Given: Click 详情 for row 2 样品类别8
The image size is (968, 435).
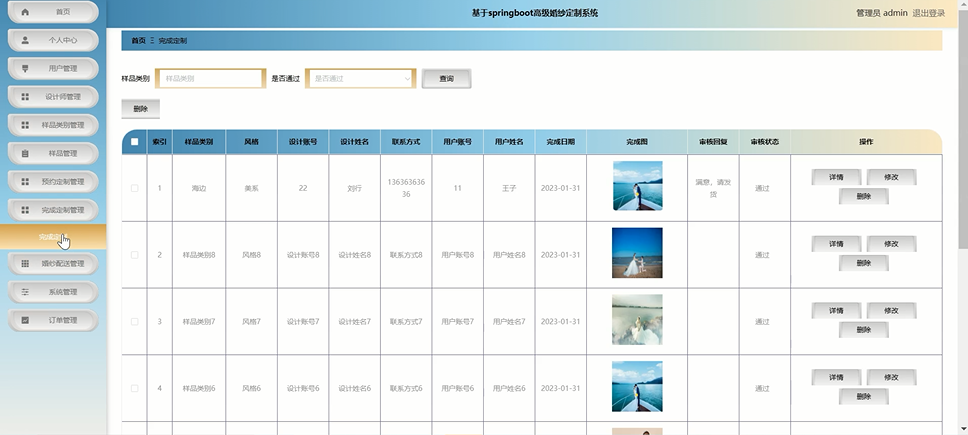Looking at the screenshot, I should click(836, 244).
